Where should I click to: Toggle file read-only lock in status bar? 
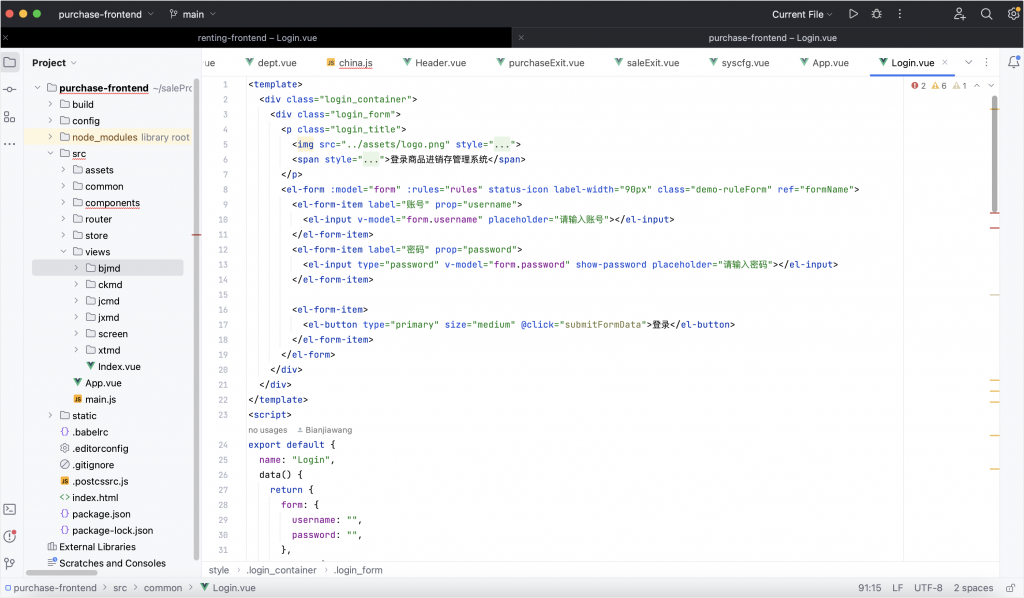pos(1008,588)
